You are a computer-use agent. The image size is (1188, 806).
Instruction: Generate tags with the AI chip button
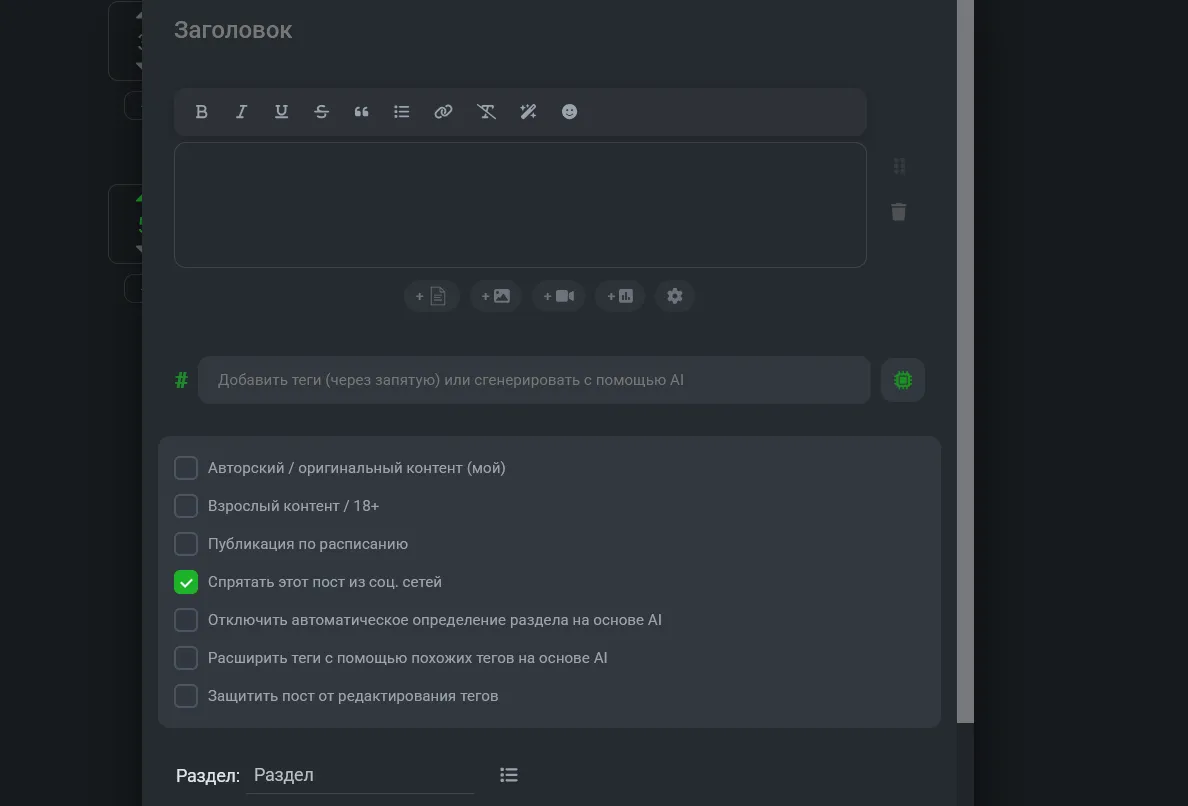click(902, 380)
